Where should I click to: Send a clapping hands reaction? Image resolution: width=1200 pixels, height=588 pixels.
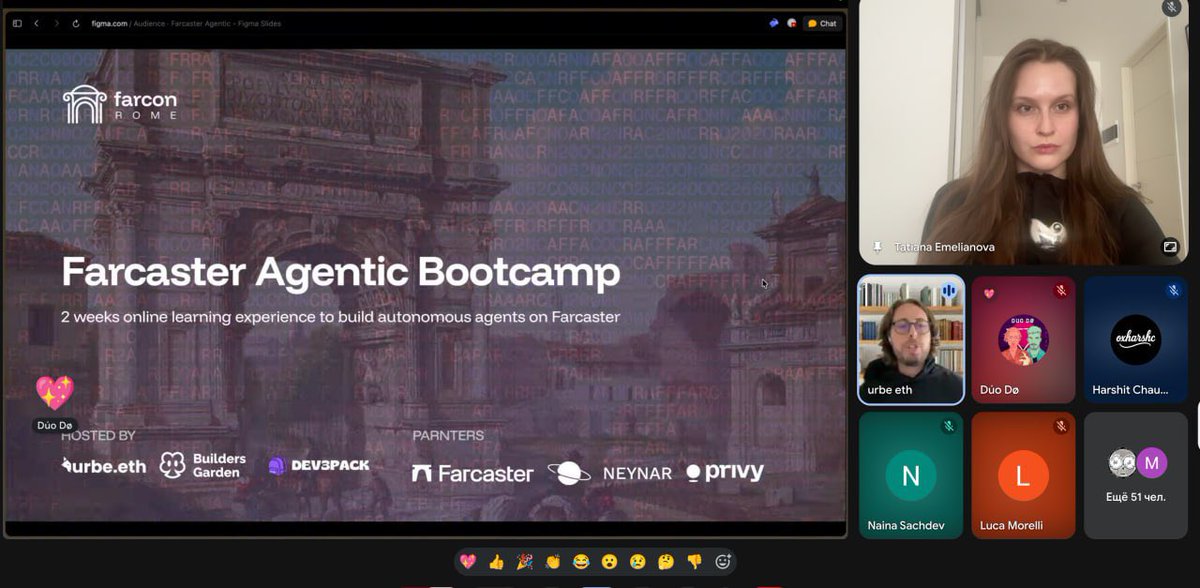tap(553, 562)
